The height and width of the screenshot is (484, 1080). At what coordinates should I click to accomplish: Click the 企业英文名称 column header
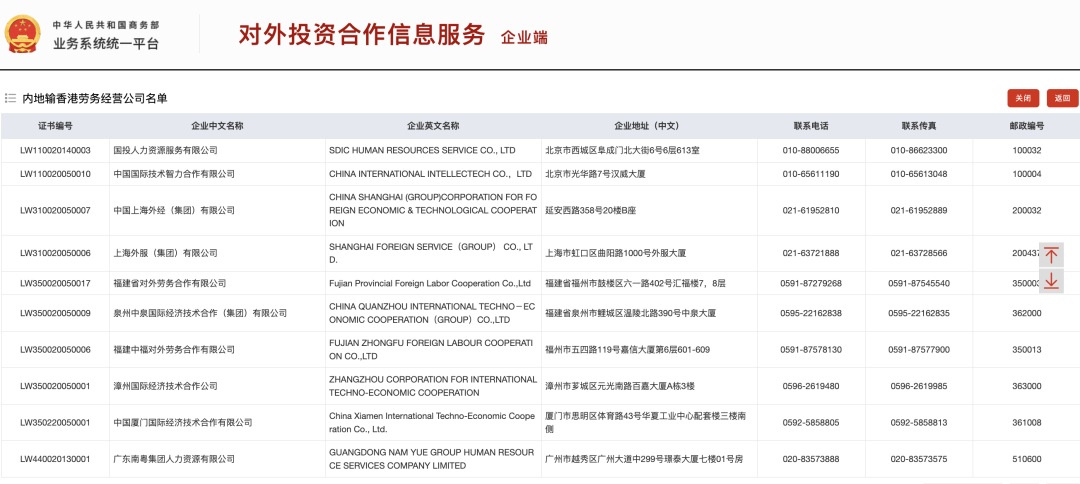click(433, 126)
